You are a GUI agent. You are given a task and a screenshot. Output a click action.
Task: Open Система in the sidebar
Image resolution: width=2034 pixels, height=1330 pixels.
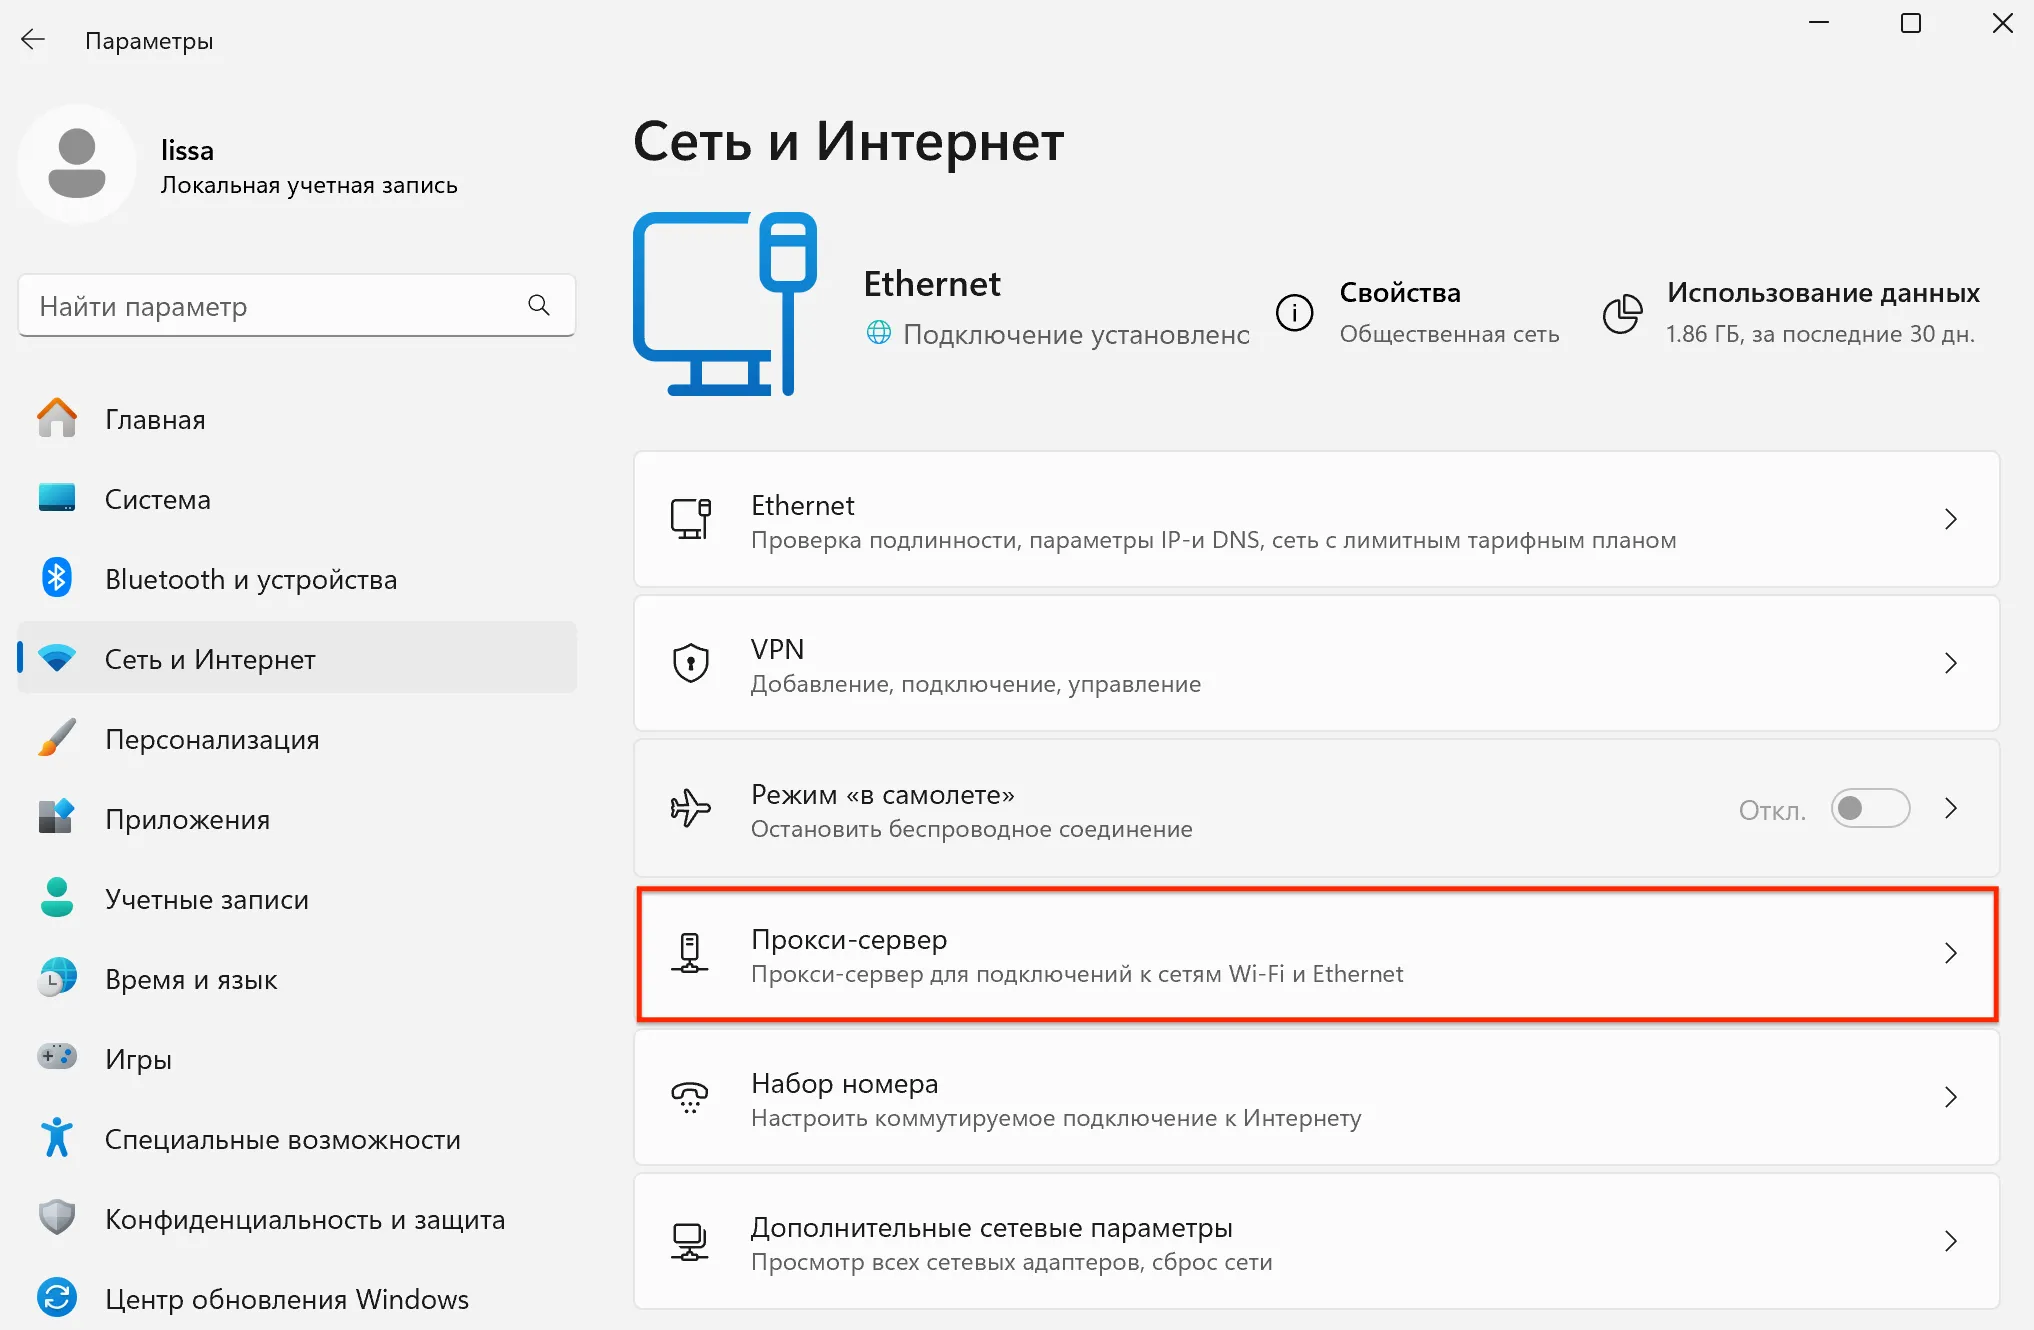coord(297,498)
